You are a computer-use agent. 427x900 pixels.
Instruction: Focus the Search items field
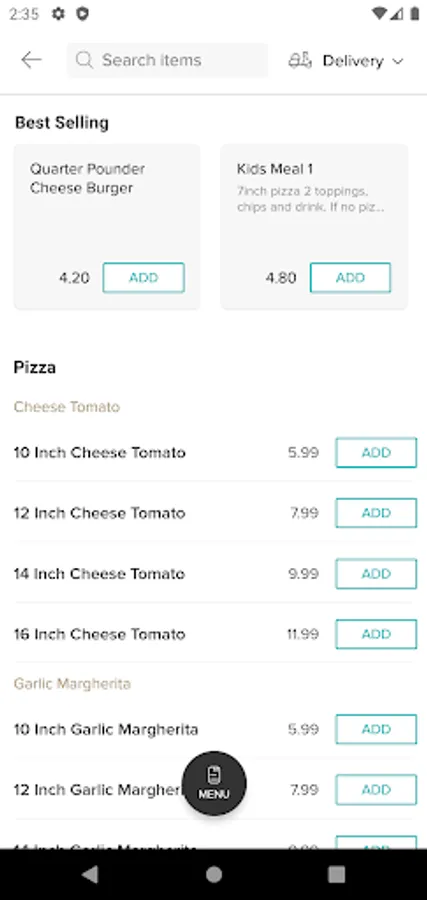167,60
